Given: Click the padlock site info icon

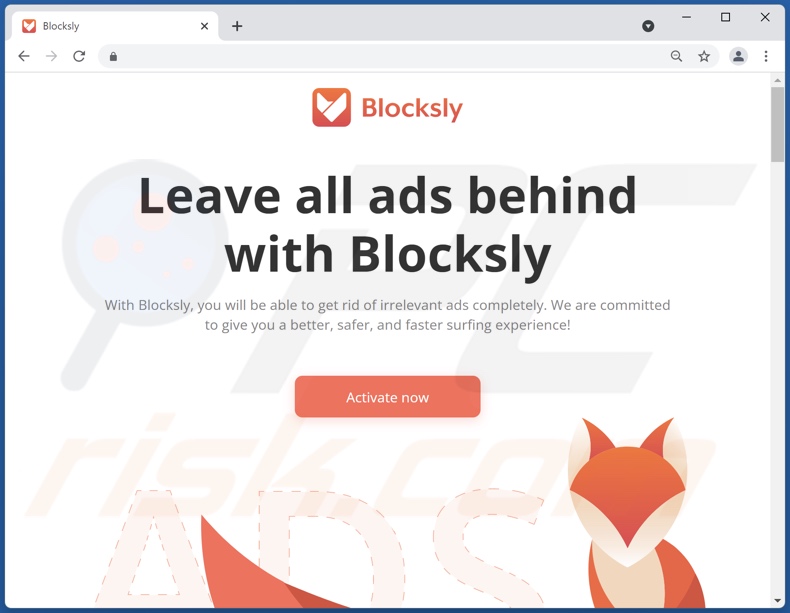Looking at the screenshot, I should click(113, 56).
